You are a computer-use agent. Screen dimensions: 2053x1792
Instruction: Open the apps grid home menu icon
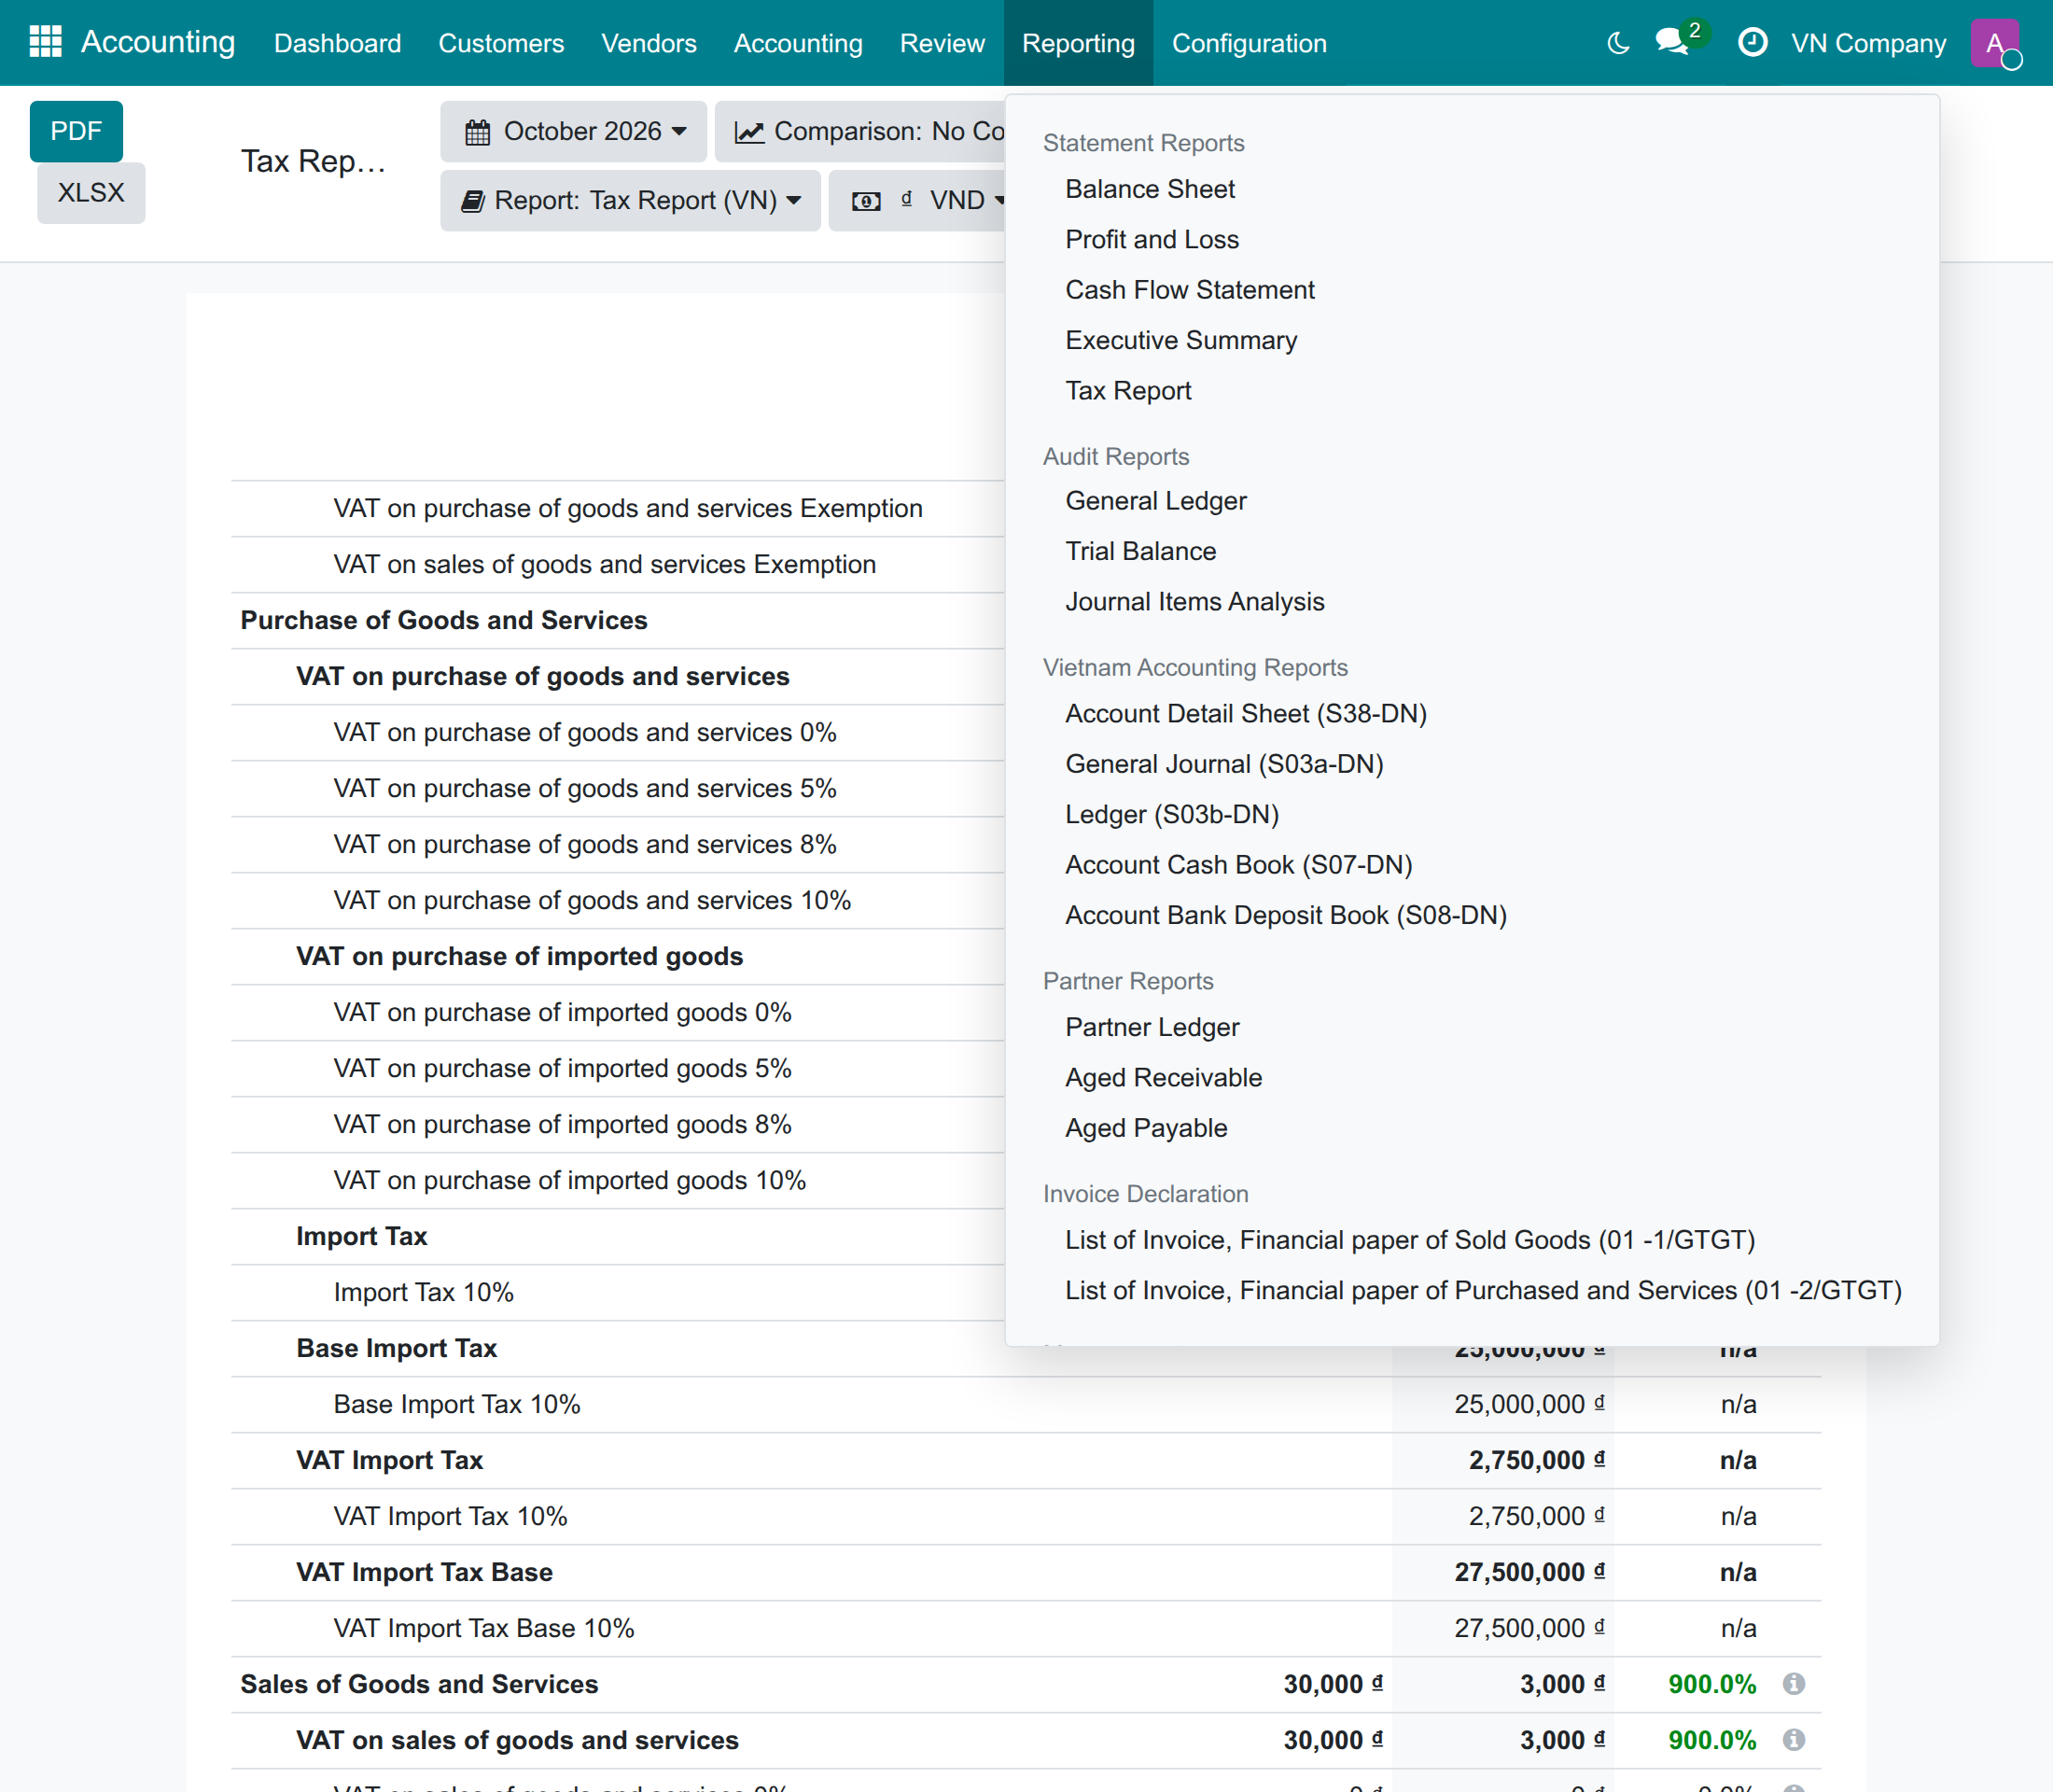tap(45, 42)
